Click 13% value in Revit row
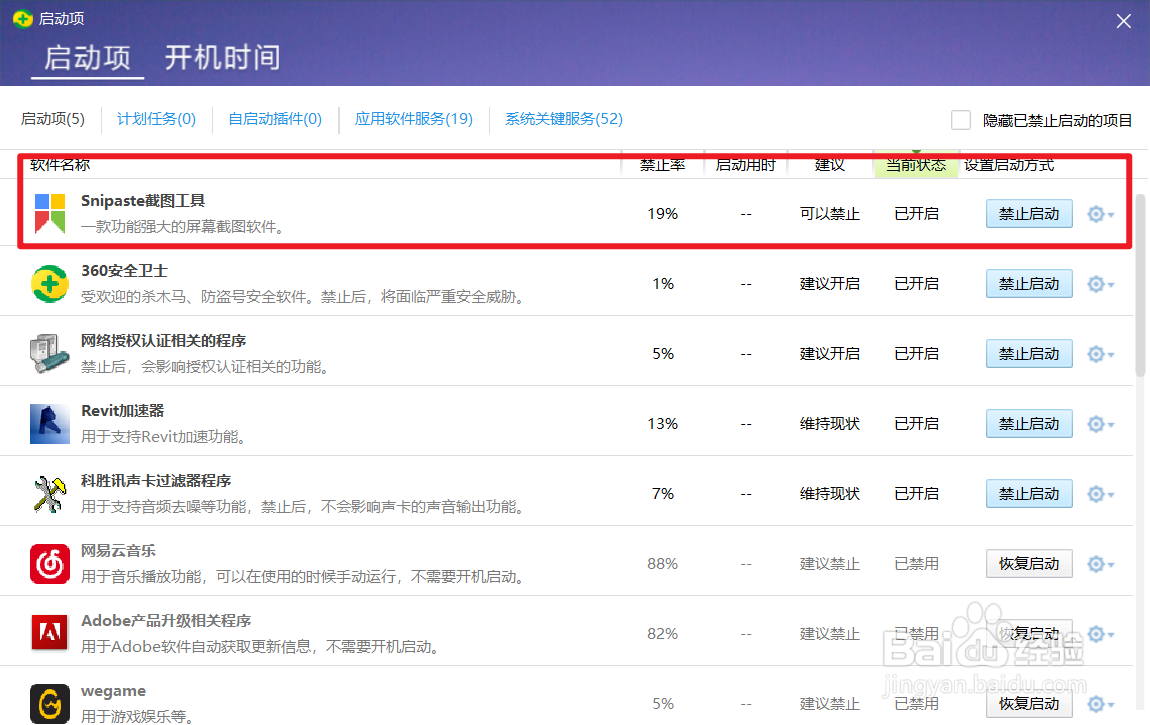1150x725 pixels. pos(662,424)
